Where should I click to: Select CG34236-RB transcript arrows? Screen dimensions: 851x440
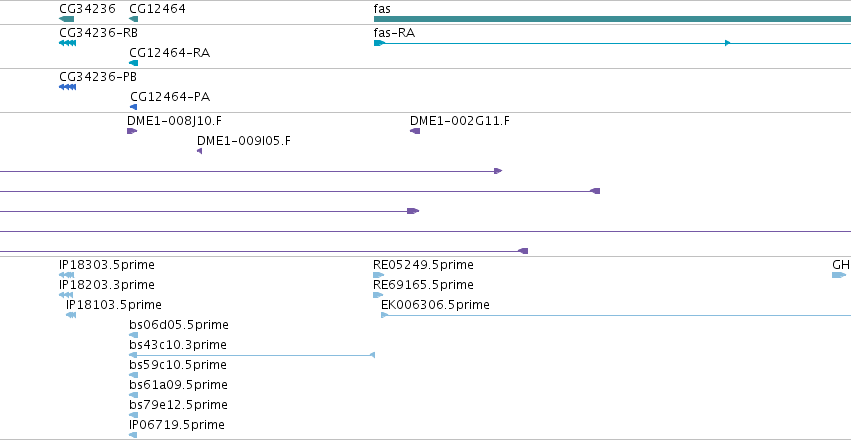tap(67, 43)
